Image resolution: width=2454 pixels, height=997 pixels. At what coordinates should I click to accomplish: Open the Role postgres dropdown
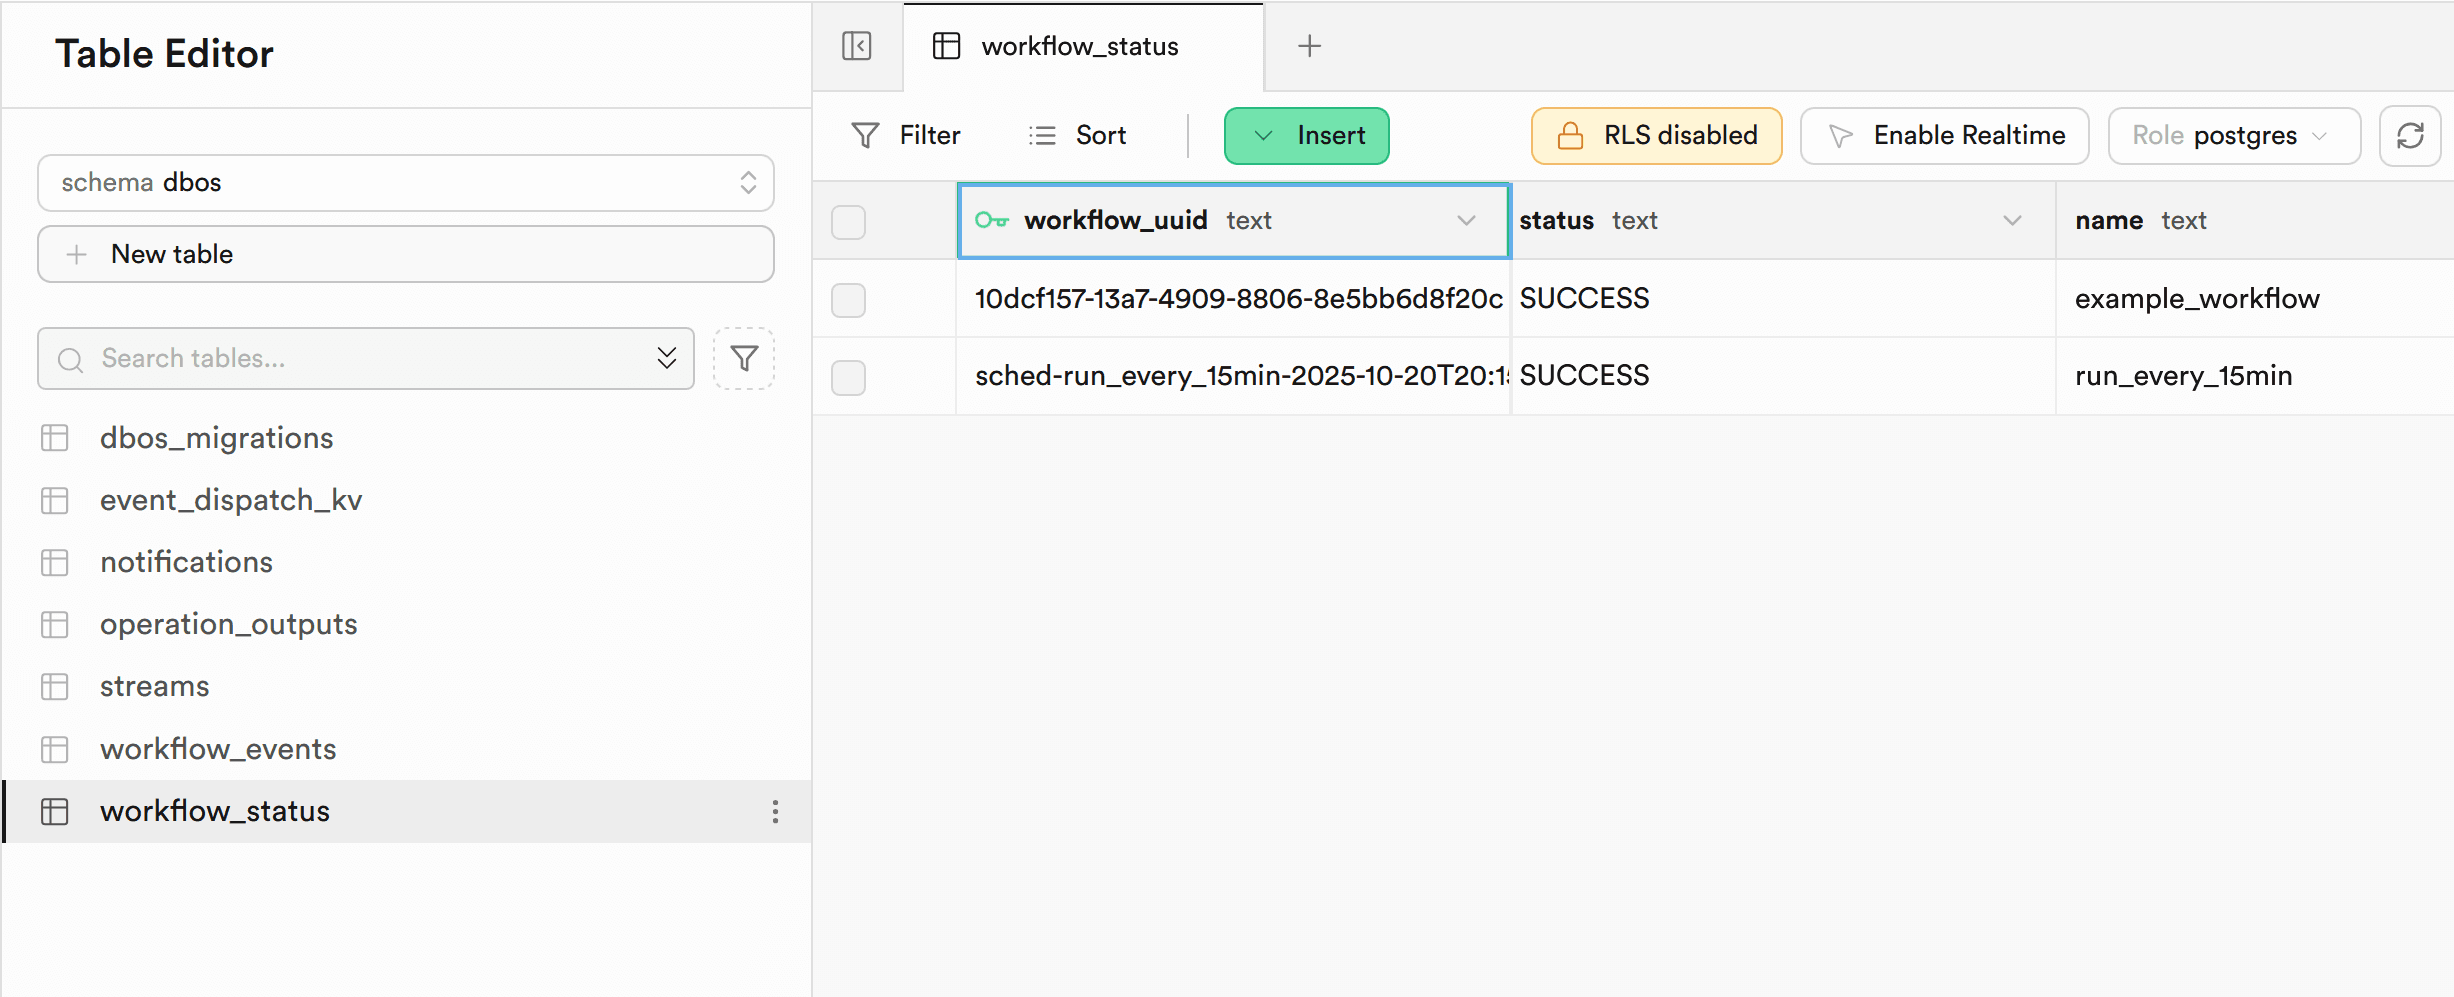[2233, 136]
